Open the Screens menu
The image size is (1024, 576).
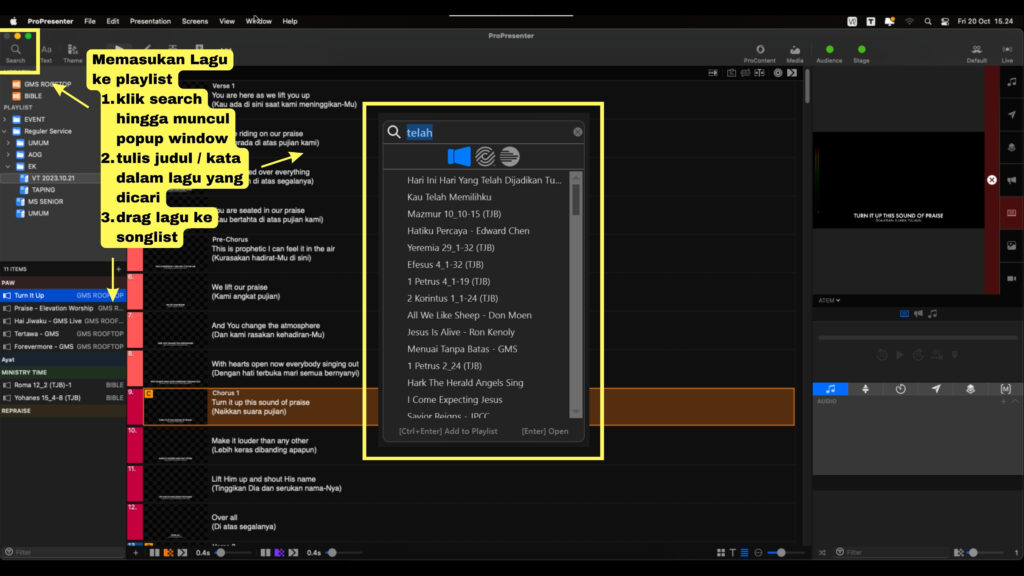point(195,22)
